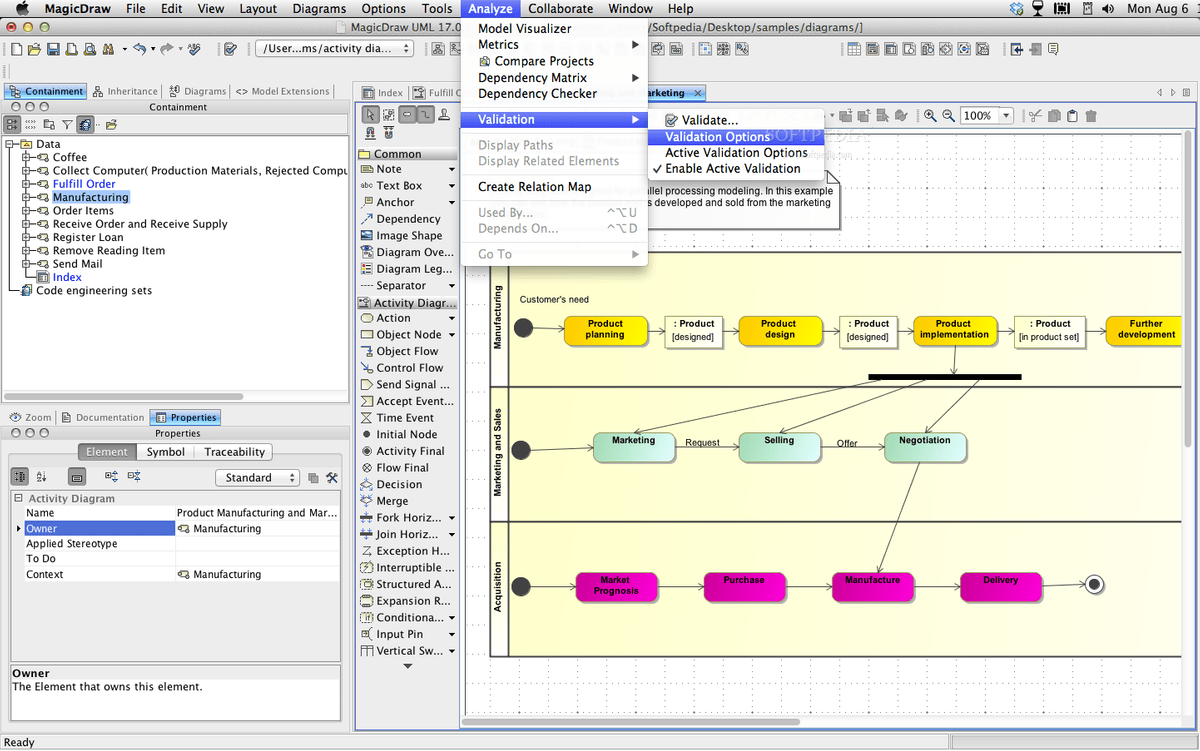This screenshot has height=751, width=1200.
Task: Open the Standard properties mode dropdown
Action: [260, 478]
